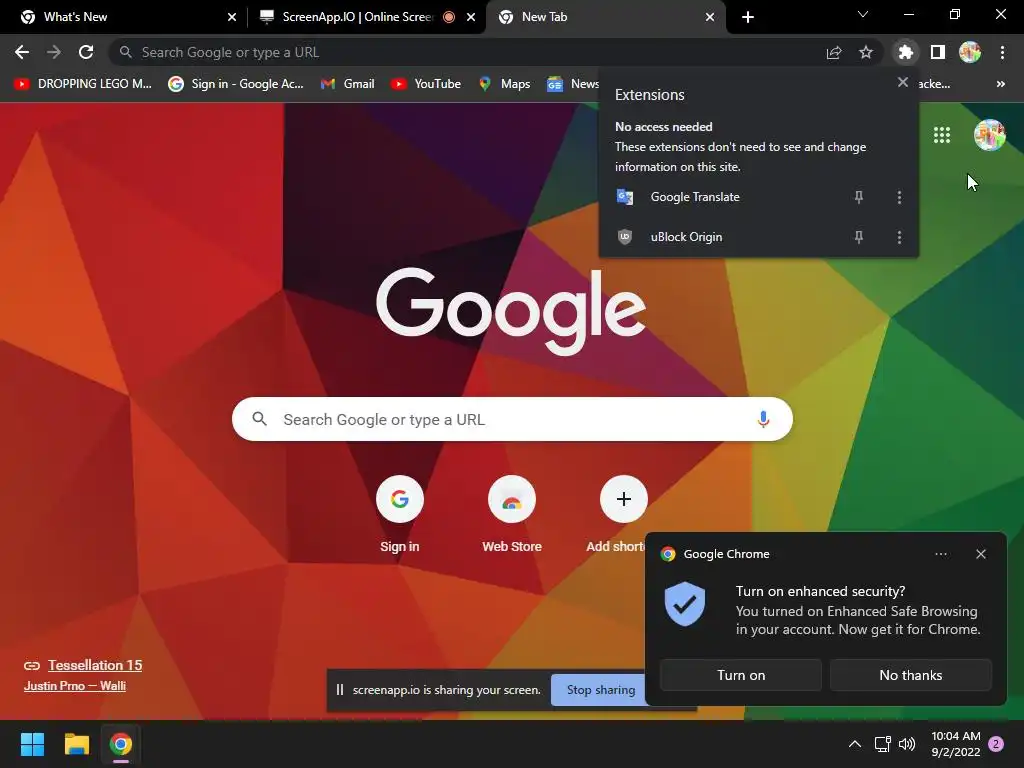Close the Extensions puzzle menu from toolbar
This screenshot has width=1024, height=768.
905,52
